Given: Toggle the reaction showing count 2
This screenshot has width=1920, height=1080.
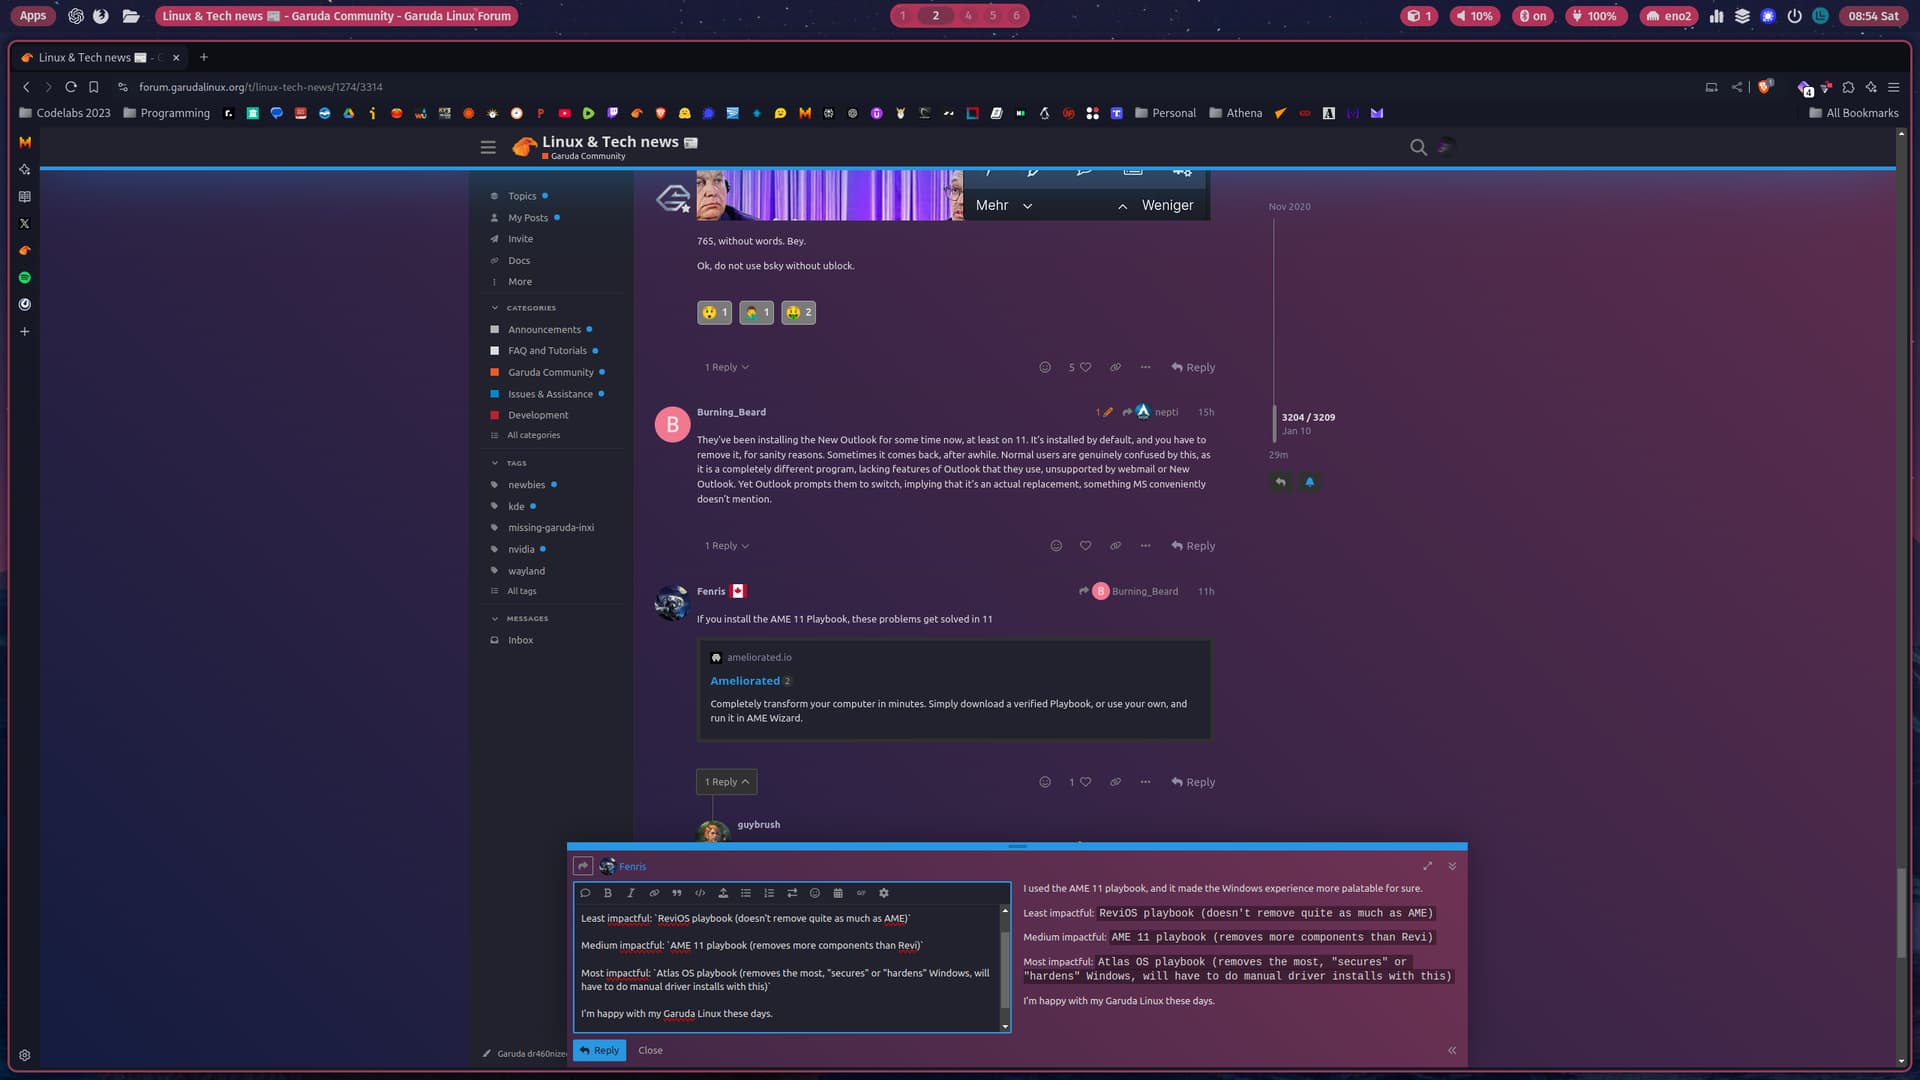Looking at the screenshot, I should pos(798,312).
